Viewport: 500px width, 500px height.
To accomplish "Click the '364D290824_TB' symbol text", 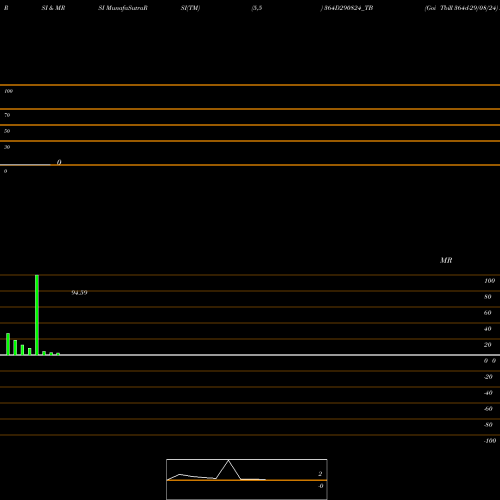I will click(349, 8).
